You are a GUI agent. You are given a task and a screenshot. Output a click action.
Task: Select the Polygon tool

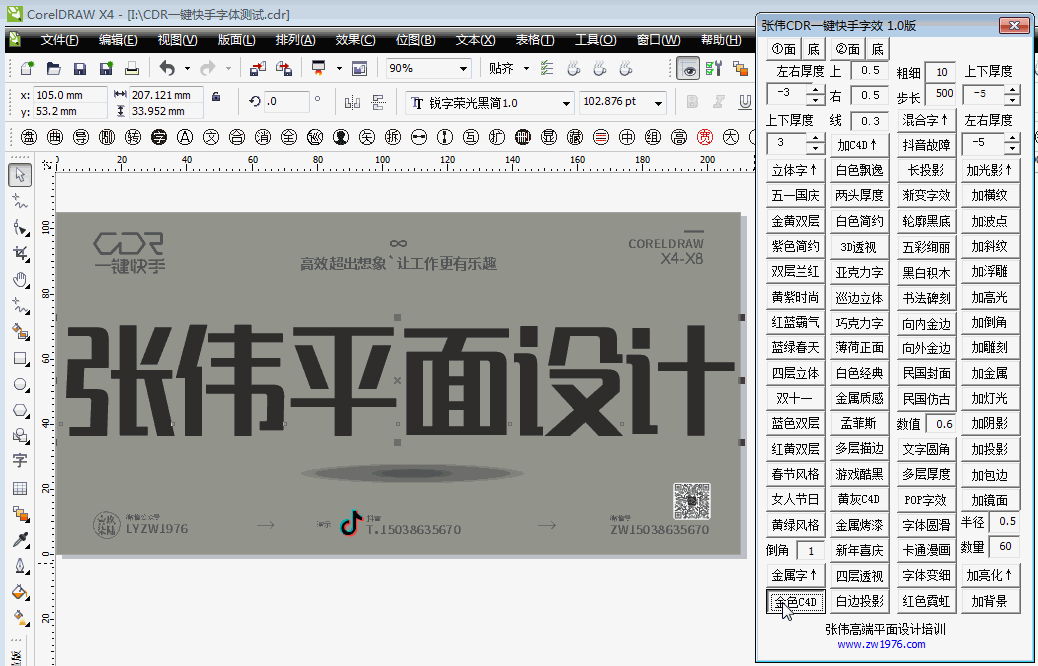coord(20,410)
